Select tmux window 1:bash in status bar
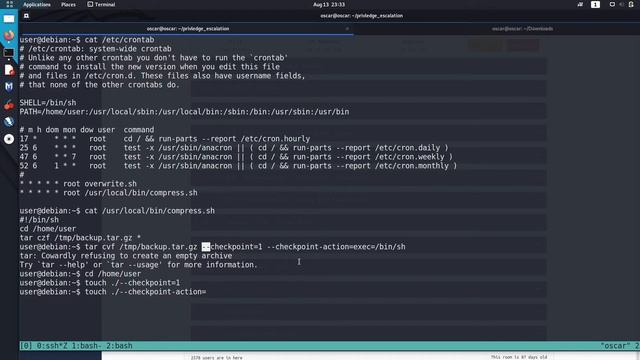 pos(87,346)
